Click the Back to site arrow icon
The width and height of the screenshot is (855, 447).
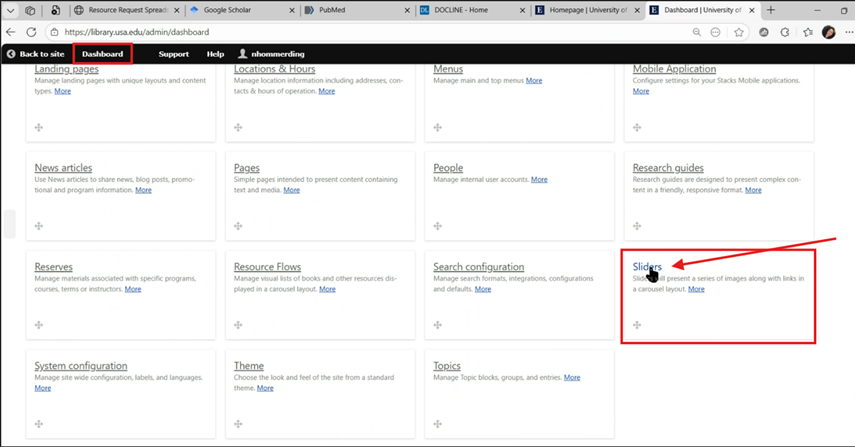click(x=11, y=54)
